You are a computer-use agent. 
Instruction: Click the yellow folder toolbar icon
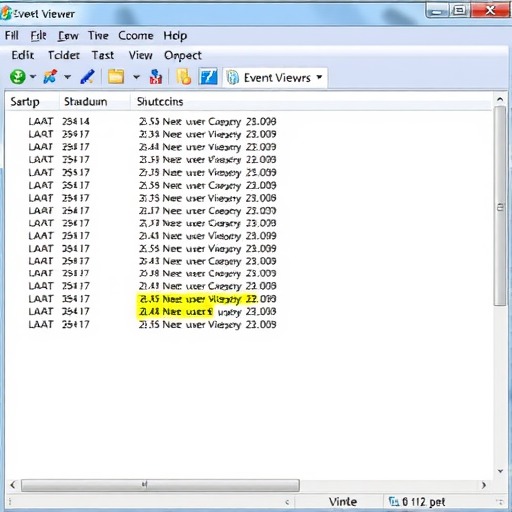pos(116,77)
